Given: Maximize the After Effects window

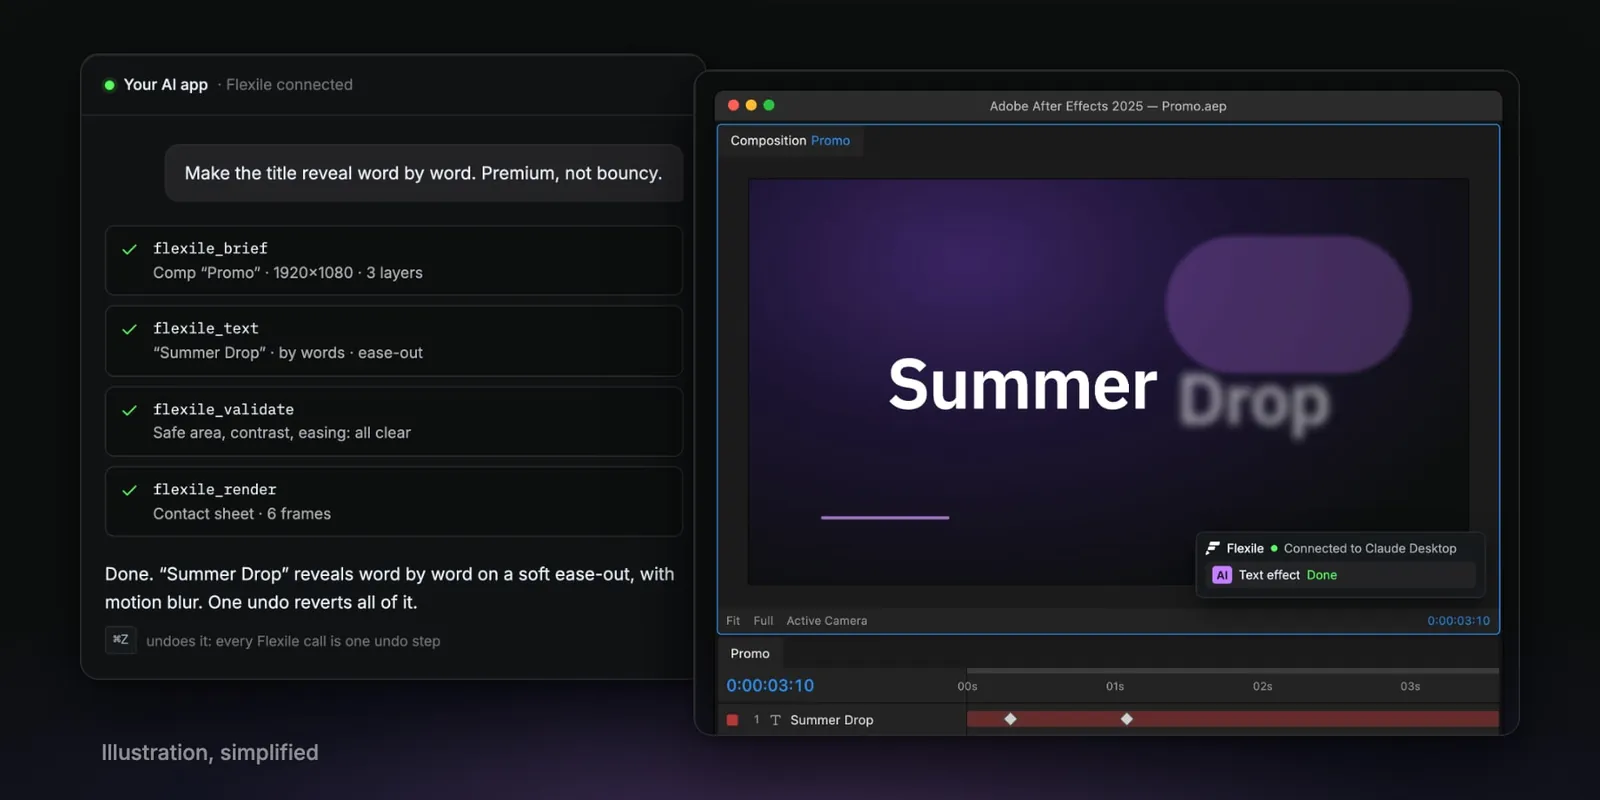Looking at the screenshot, I should (769, 105).
